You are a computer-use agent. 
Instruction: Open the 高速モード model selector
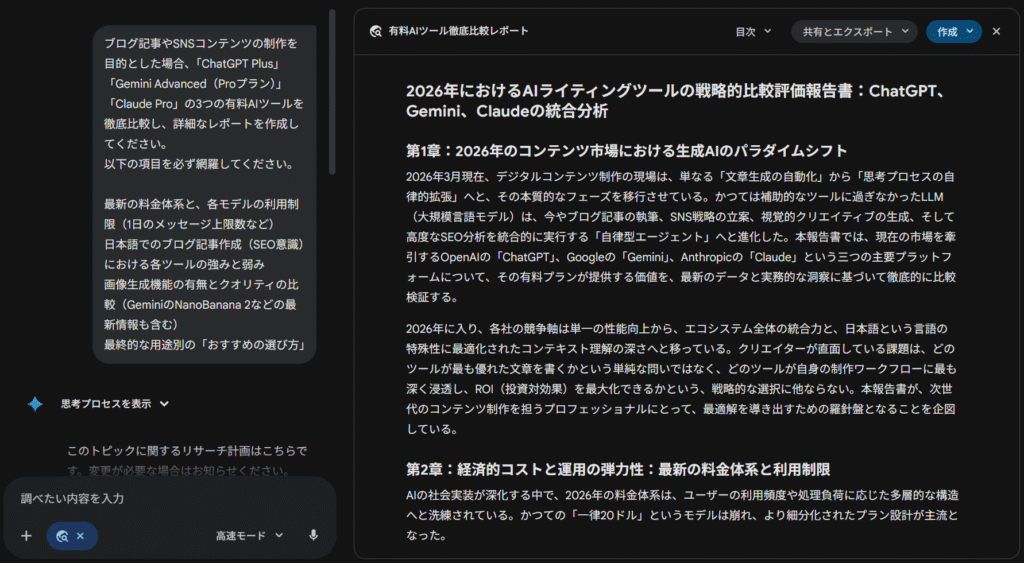(x=249, y=536)
